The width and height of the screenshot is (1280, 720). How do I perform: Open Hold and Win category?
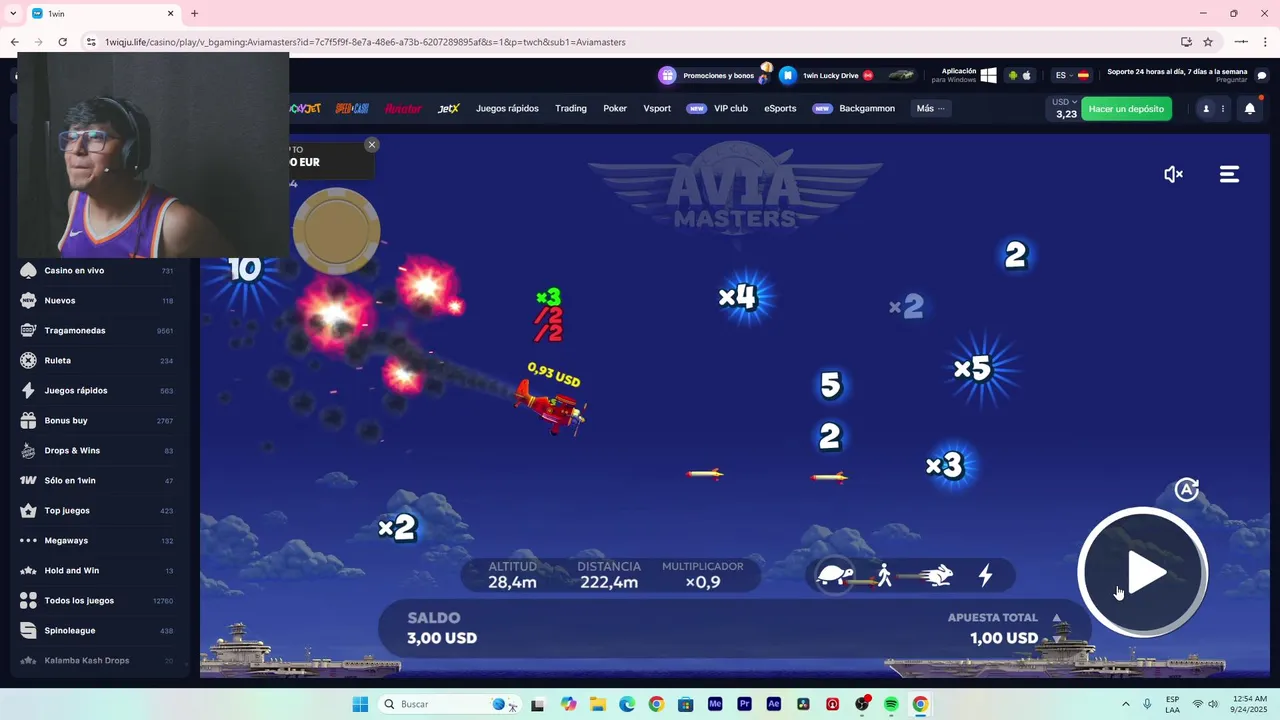point(97,570)
